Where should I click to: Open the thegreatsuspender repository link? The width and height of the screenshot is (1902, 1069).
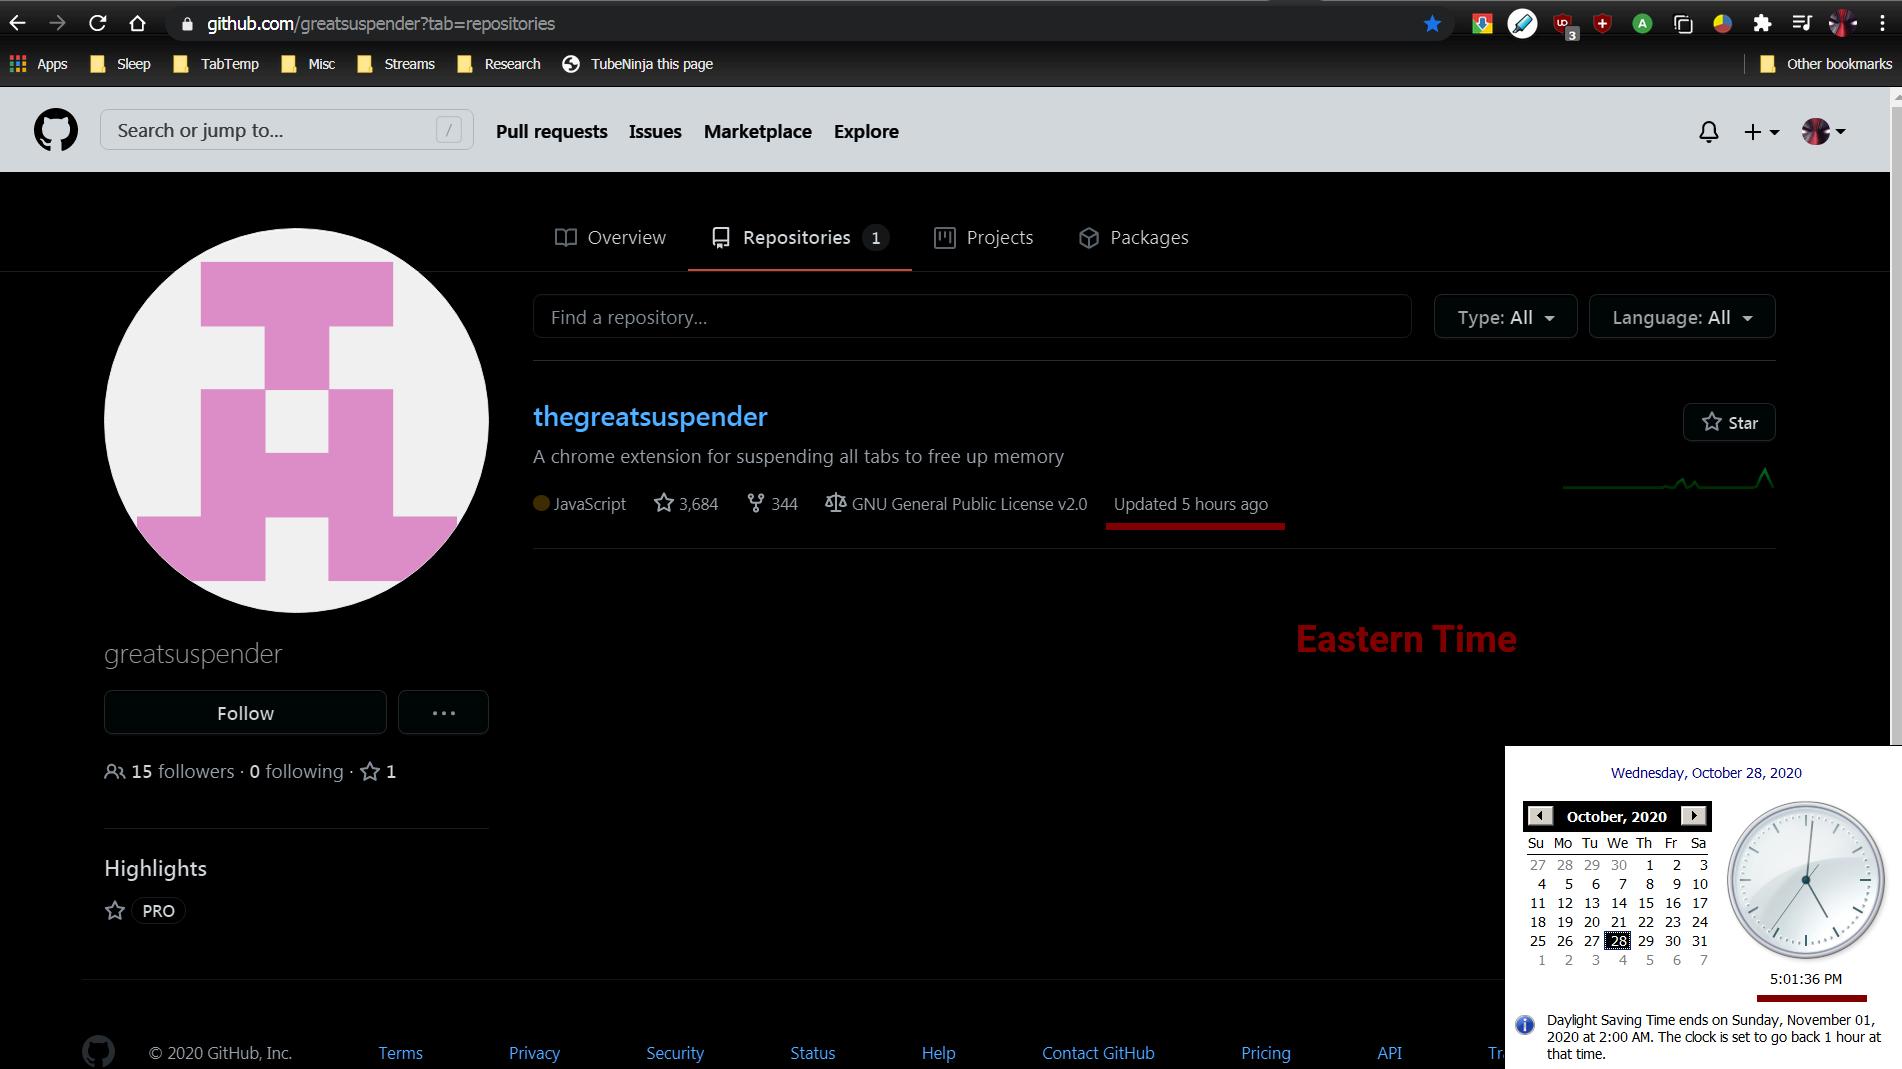coord(650,416)
